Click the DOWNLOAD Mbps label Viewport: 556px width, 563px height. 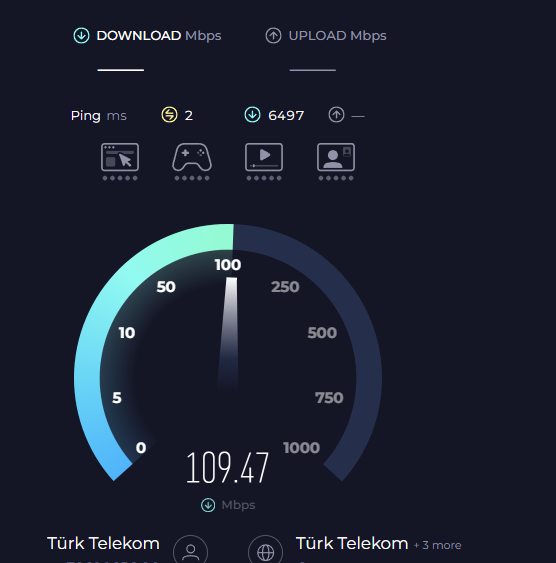(x=159, y=36)
